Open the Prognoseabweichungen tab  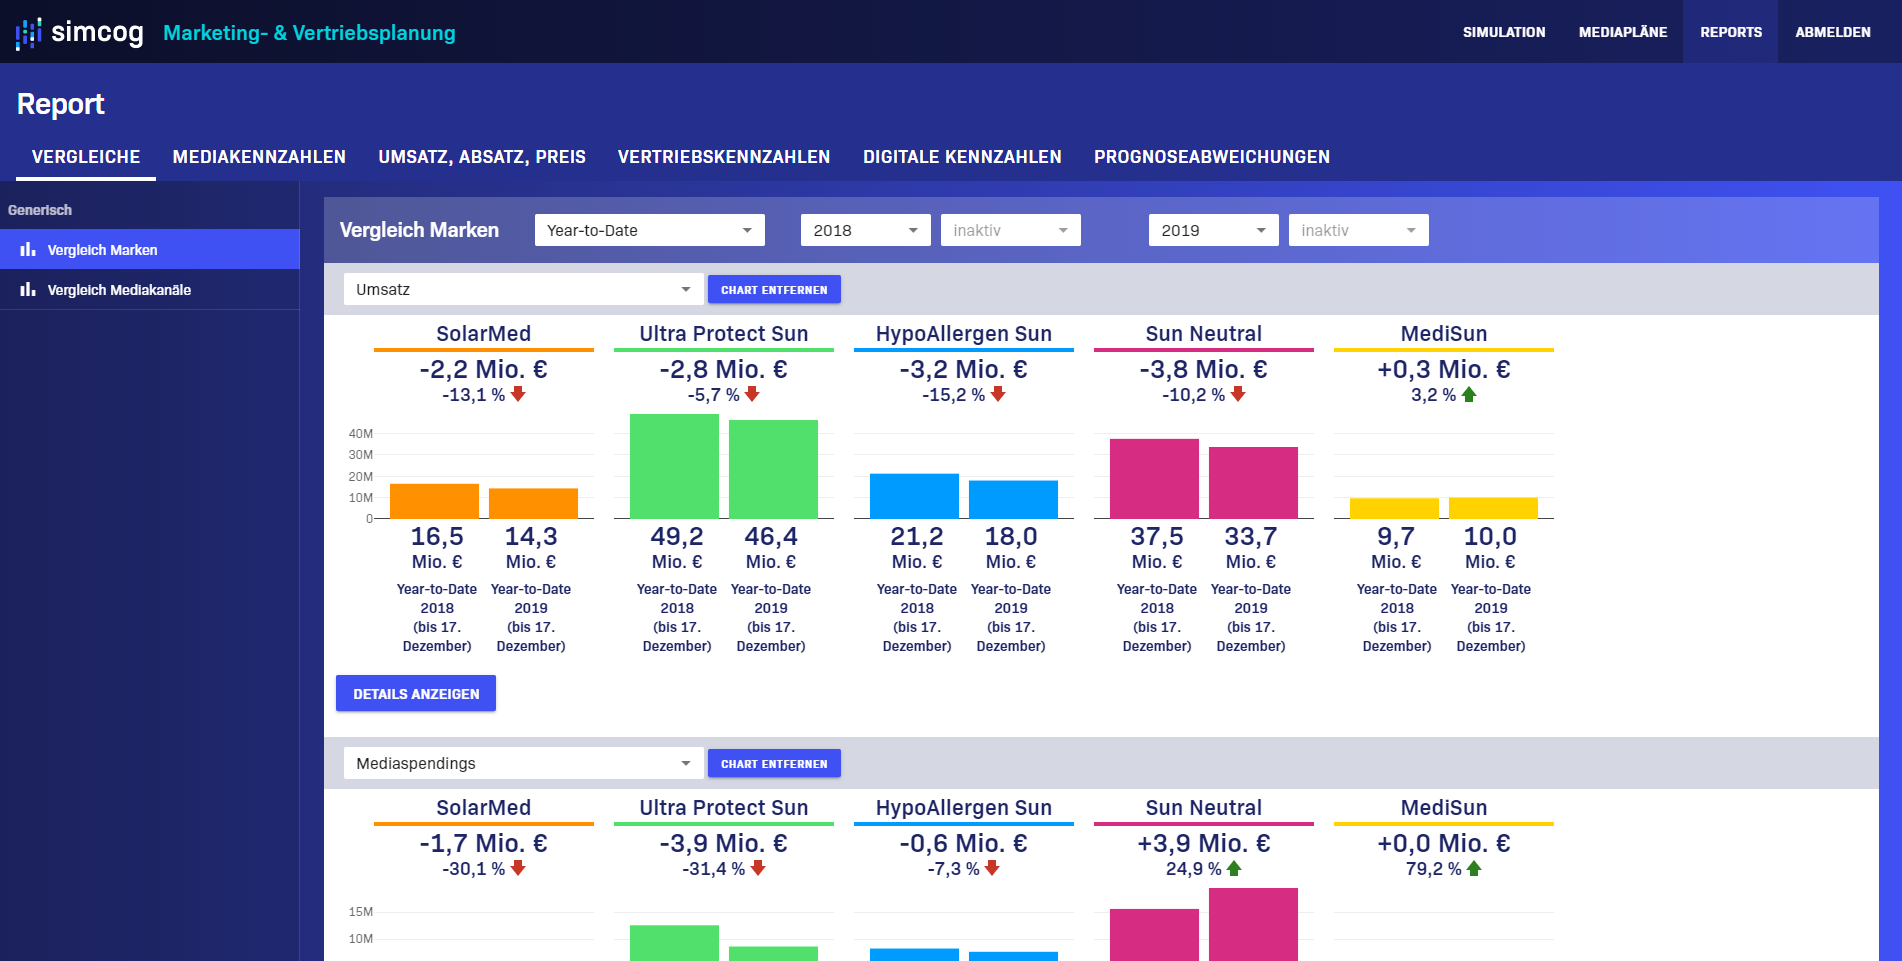click(1212, 157)
